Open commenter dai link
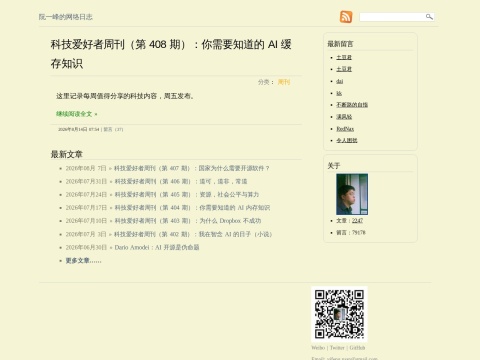This screenshot has width=480, height=360. (340, 81)
